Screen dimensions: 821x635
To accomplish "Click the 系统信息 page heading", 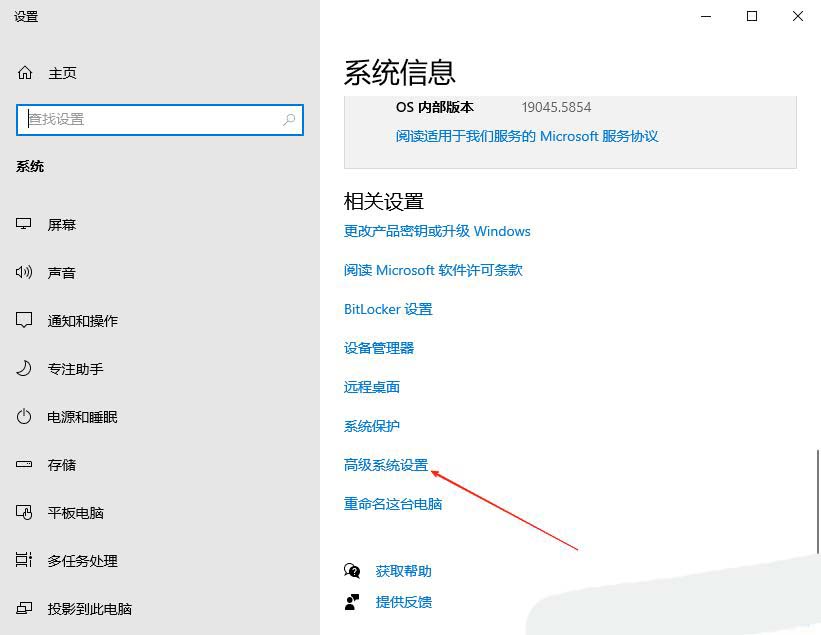I will click(399, 72).
